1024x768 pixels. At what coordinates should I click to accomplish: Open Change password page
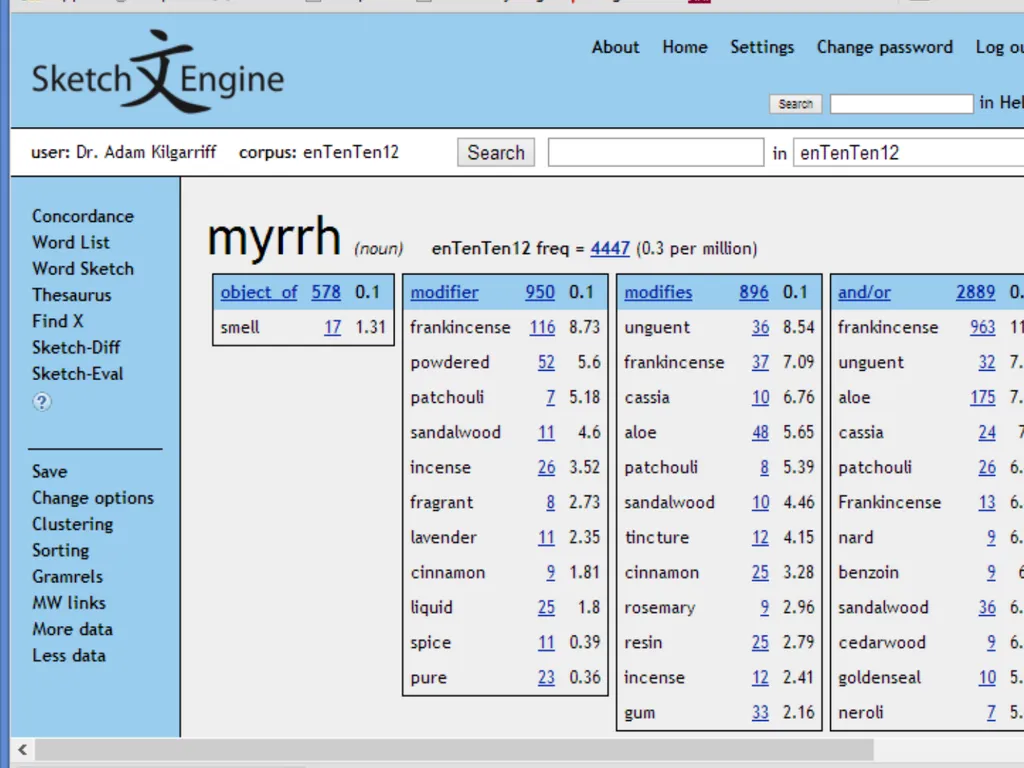(884, 47)
